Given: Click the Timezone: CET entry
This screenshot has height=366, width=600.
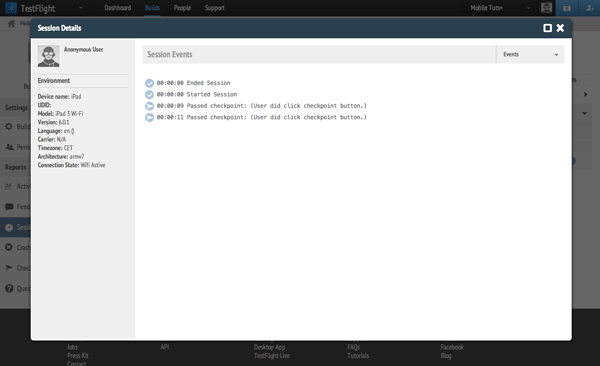Looking at the screenshot, I should [55, 148].
